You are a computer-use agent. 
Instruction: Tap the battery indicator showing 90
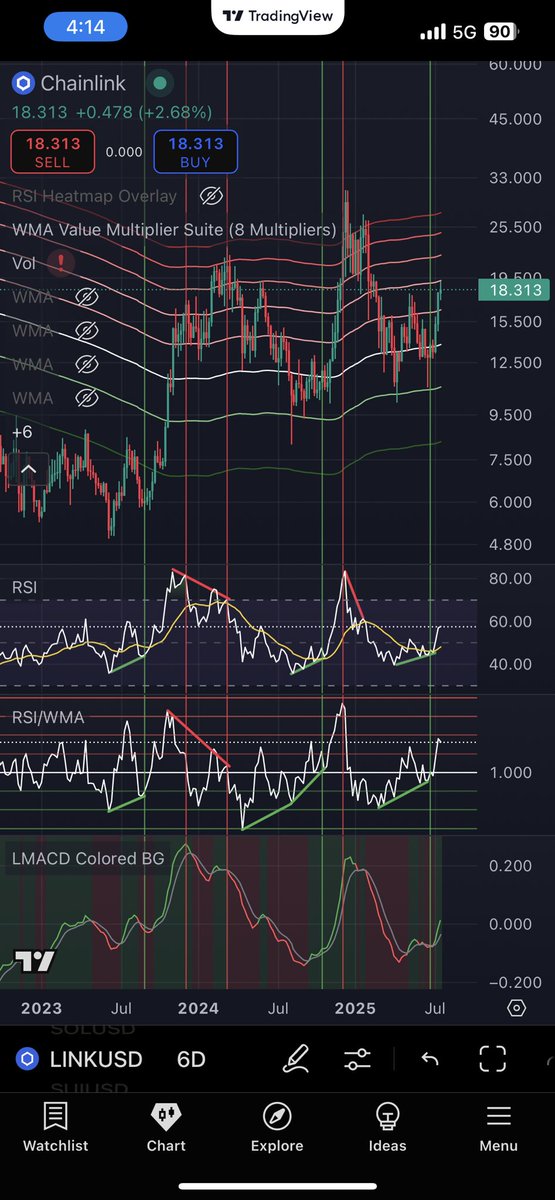click(500, 32)
